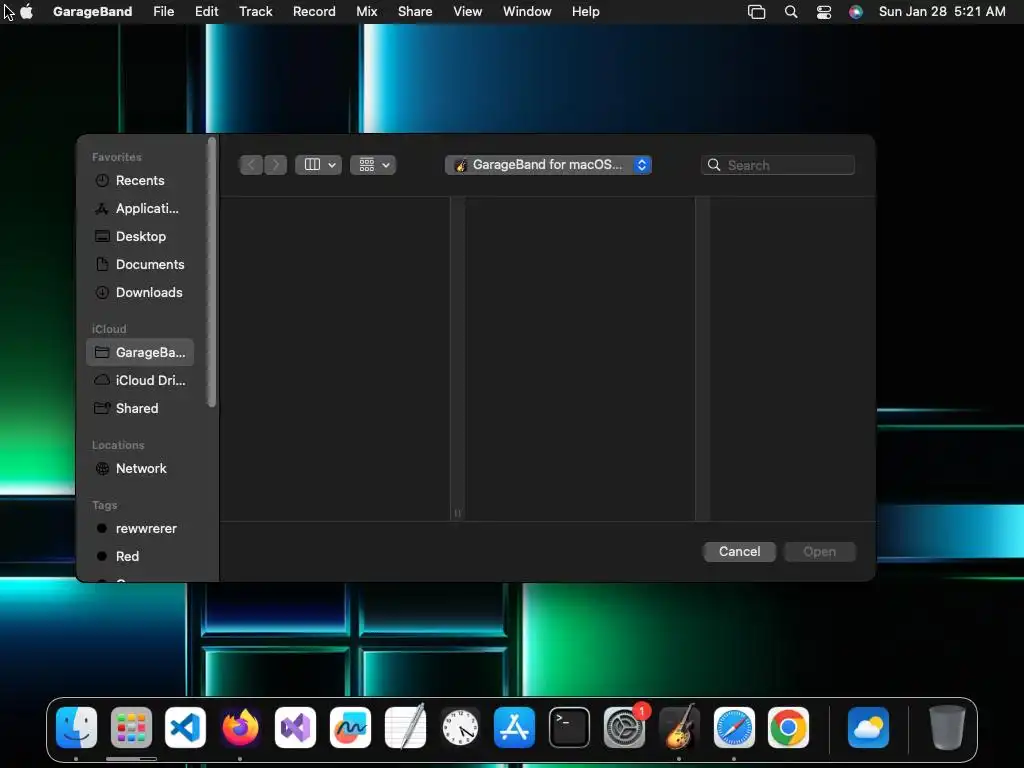This screenshot has height=768, width=1024.
Task: Open Control Center in menu bar
Action: pyautogui.click(x=824, y=12)
